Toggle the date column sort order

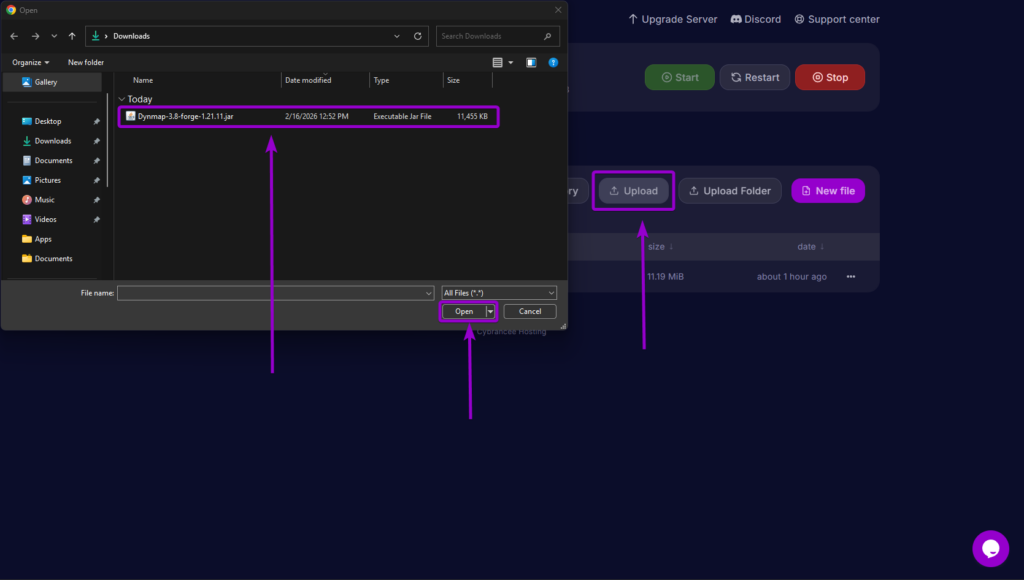coord(812,246)
